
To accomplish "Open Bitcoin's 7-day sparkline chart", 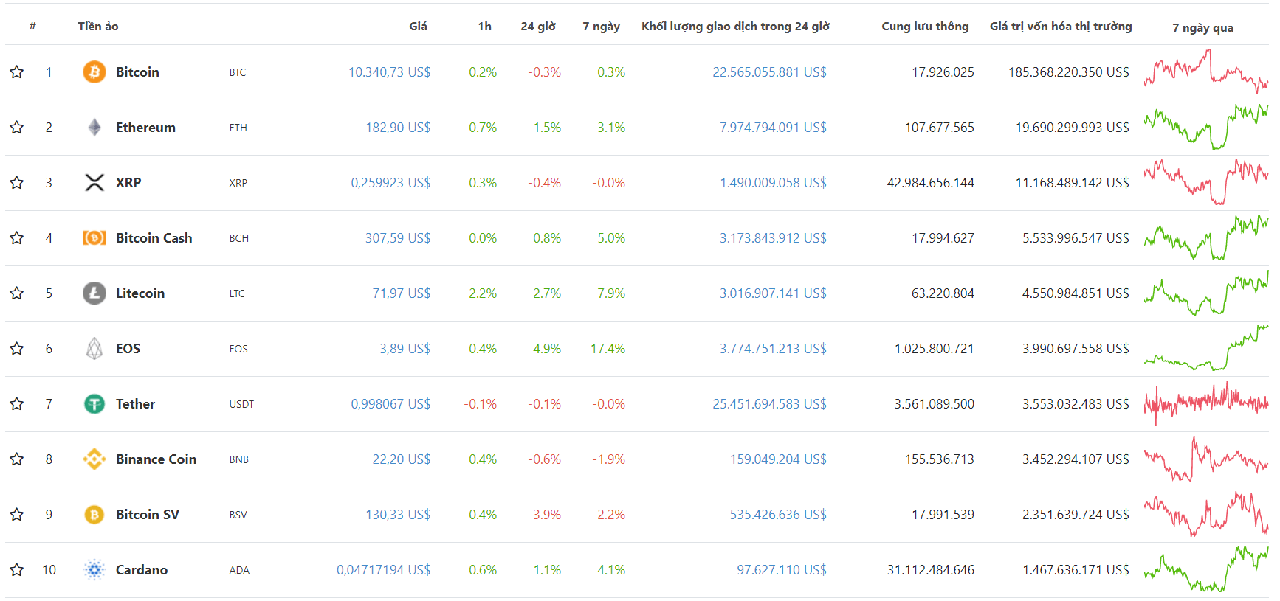I will (1206, 70).
